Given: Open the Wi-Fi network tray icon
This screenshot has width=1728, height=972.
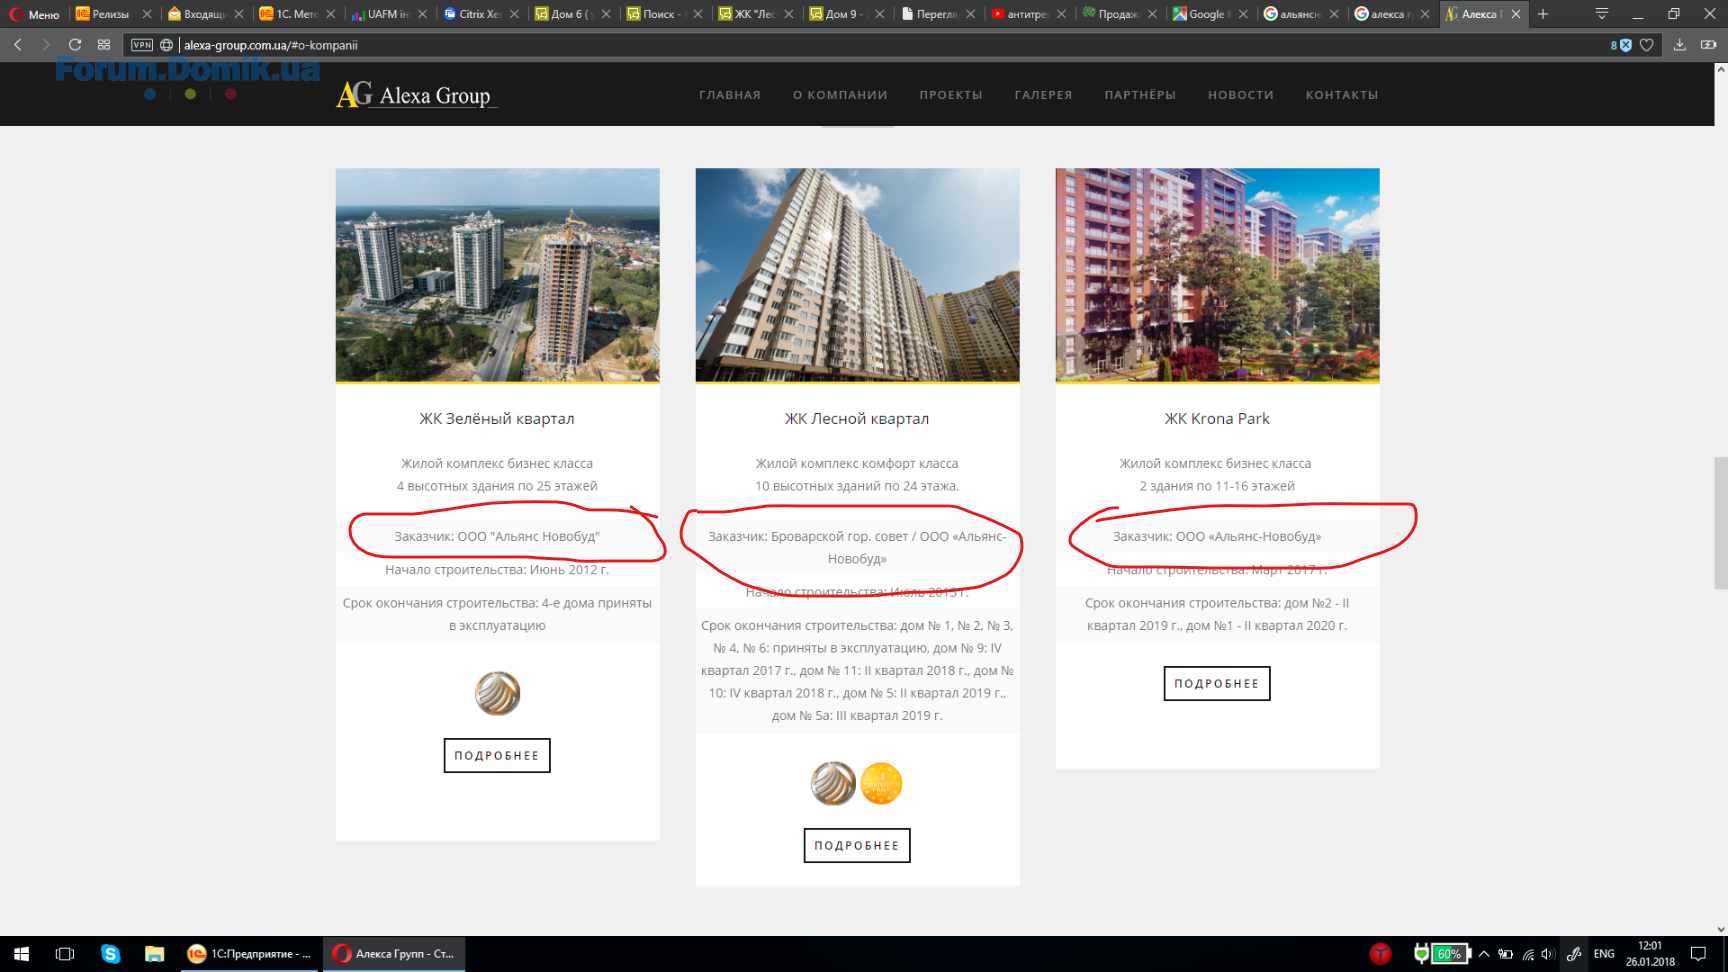Looking at the screenshot, I should 1528,954.
